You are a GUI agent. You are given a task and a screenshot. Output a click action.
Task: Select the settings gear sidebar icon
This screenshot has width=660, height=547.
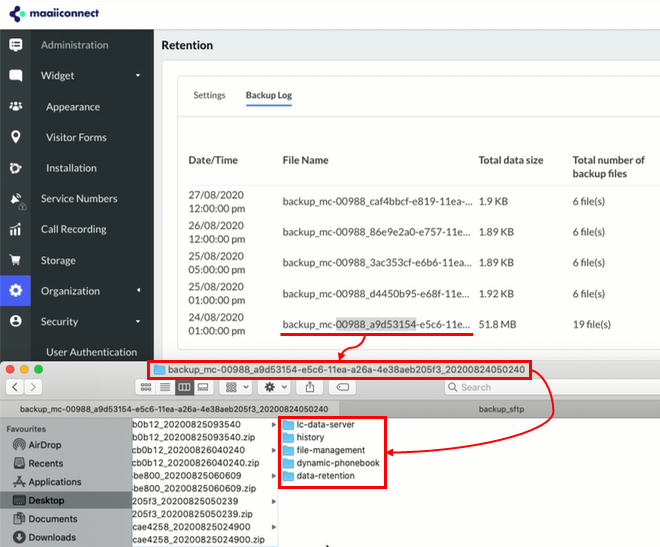coord(16,290)
